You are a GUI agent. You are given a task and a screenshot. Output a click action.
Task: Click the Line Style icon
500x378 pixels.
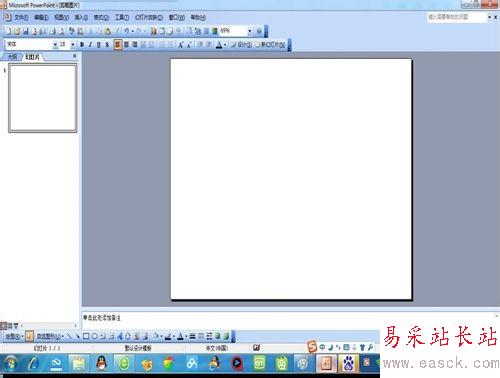point(192,336)
